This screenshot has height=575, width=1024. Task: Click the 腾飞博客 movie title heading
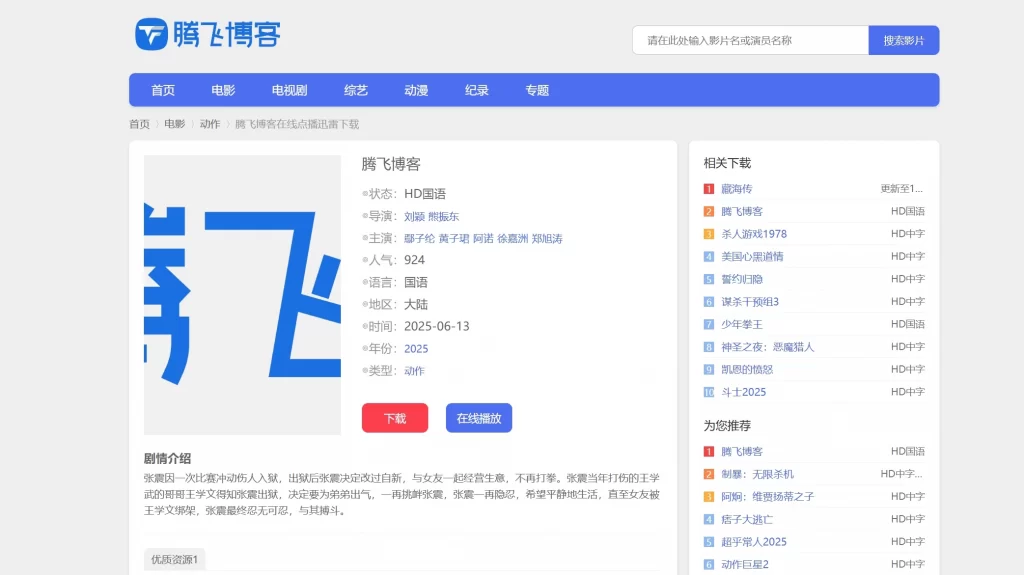pyautogui.click(x=391, y=164)
